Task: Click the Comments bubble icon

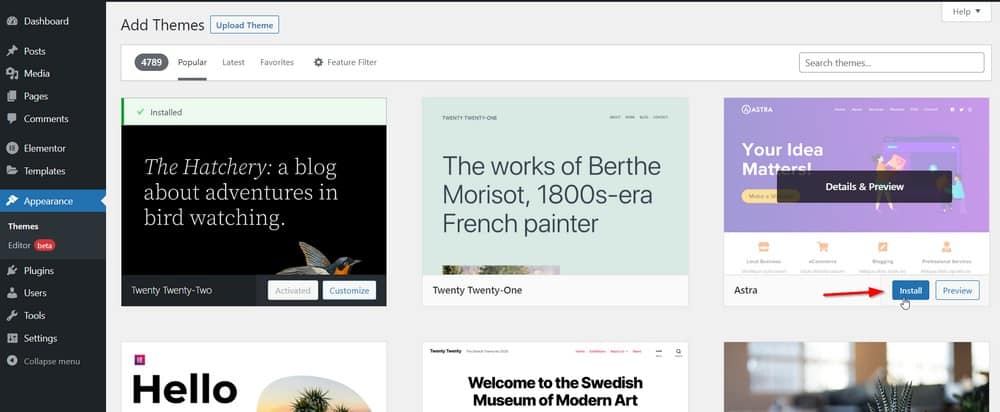Action: pos(12,119)
